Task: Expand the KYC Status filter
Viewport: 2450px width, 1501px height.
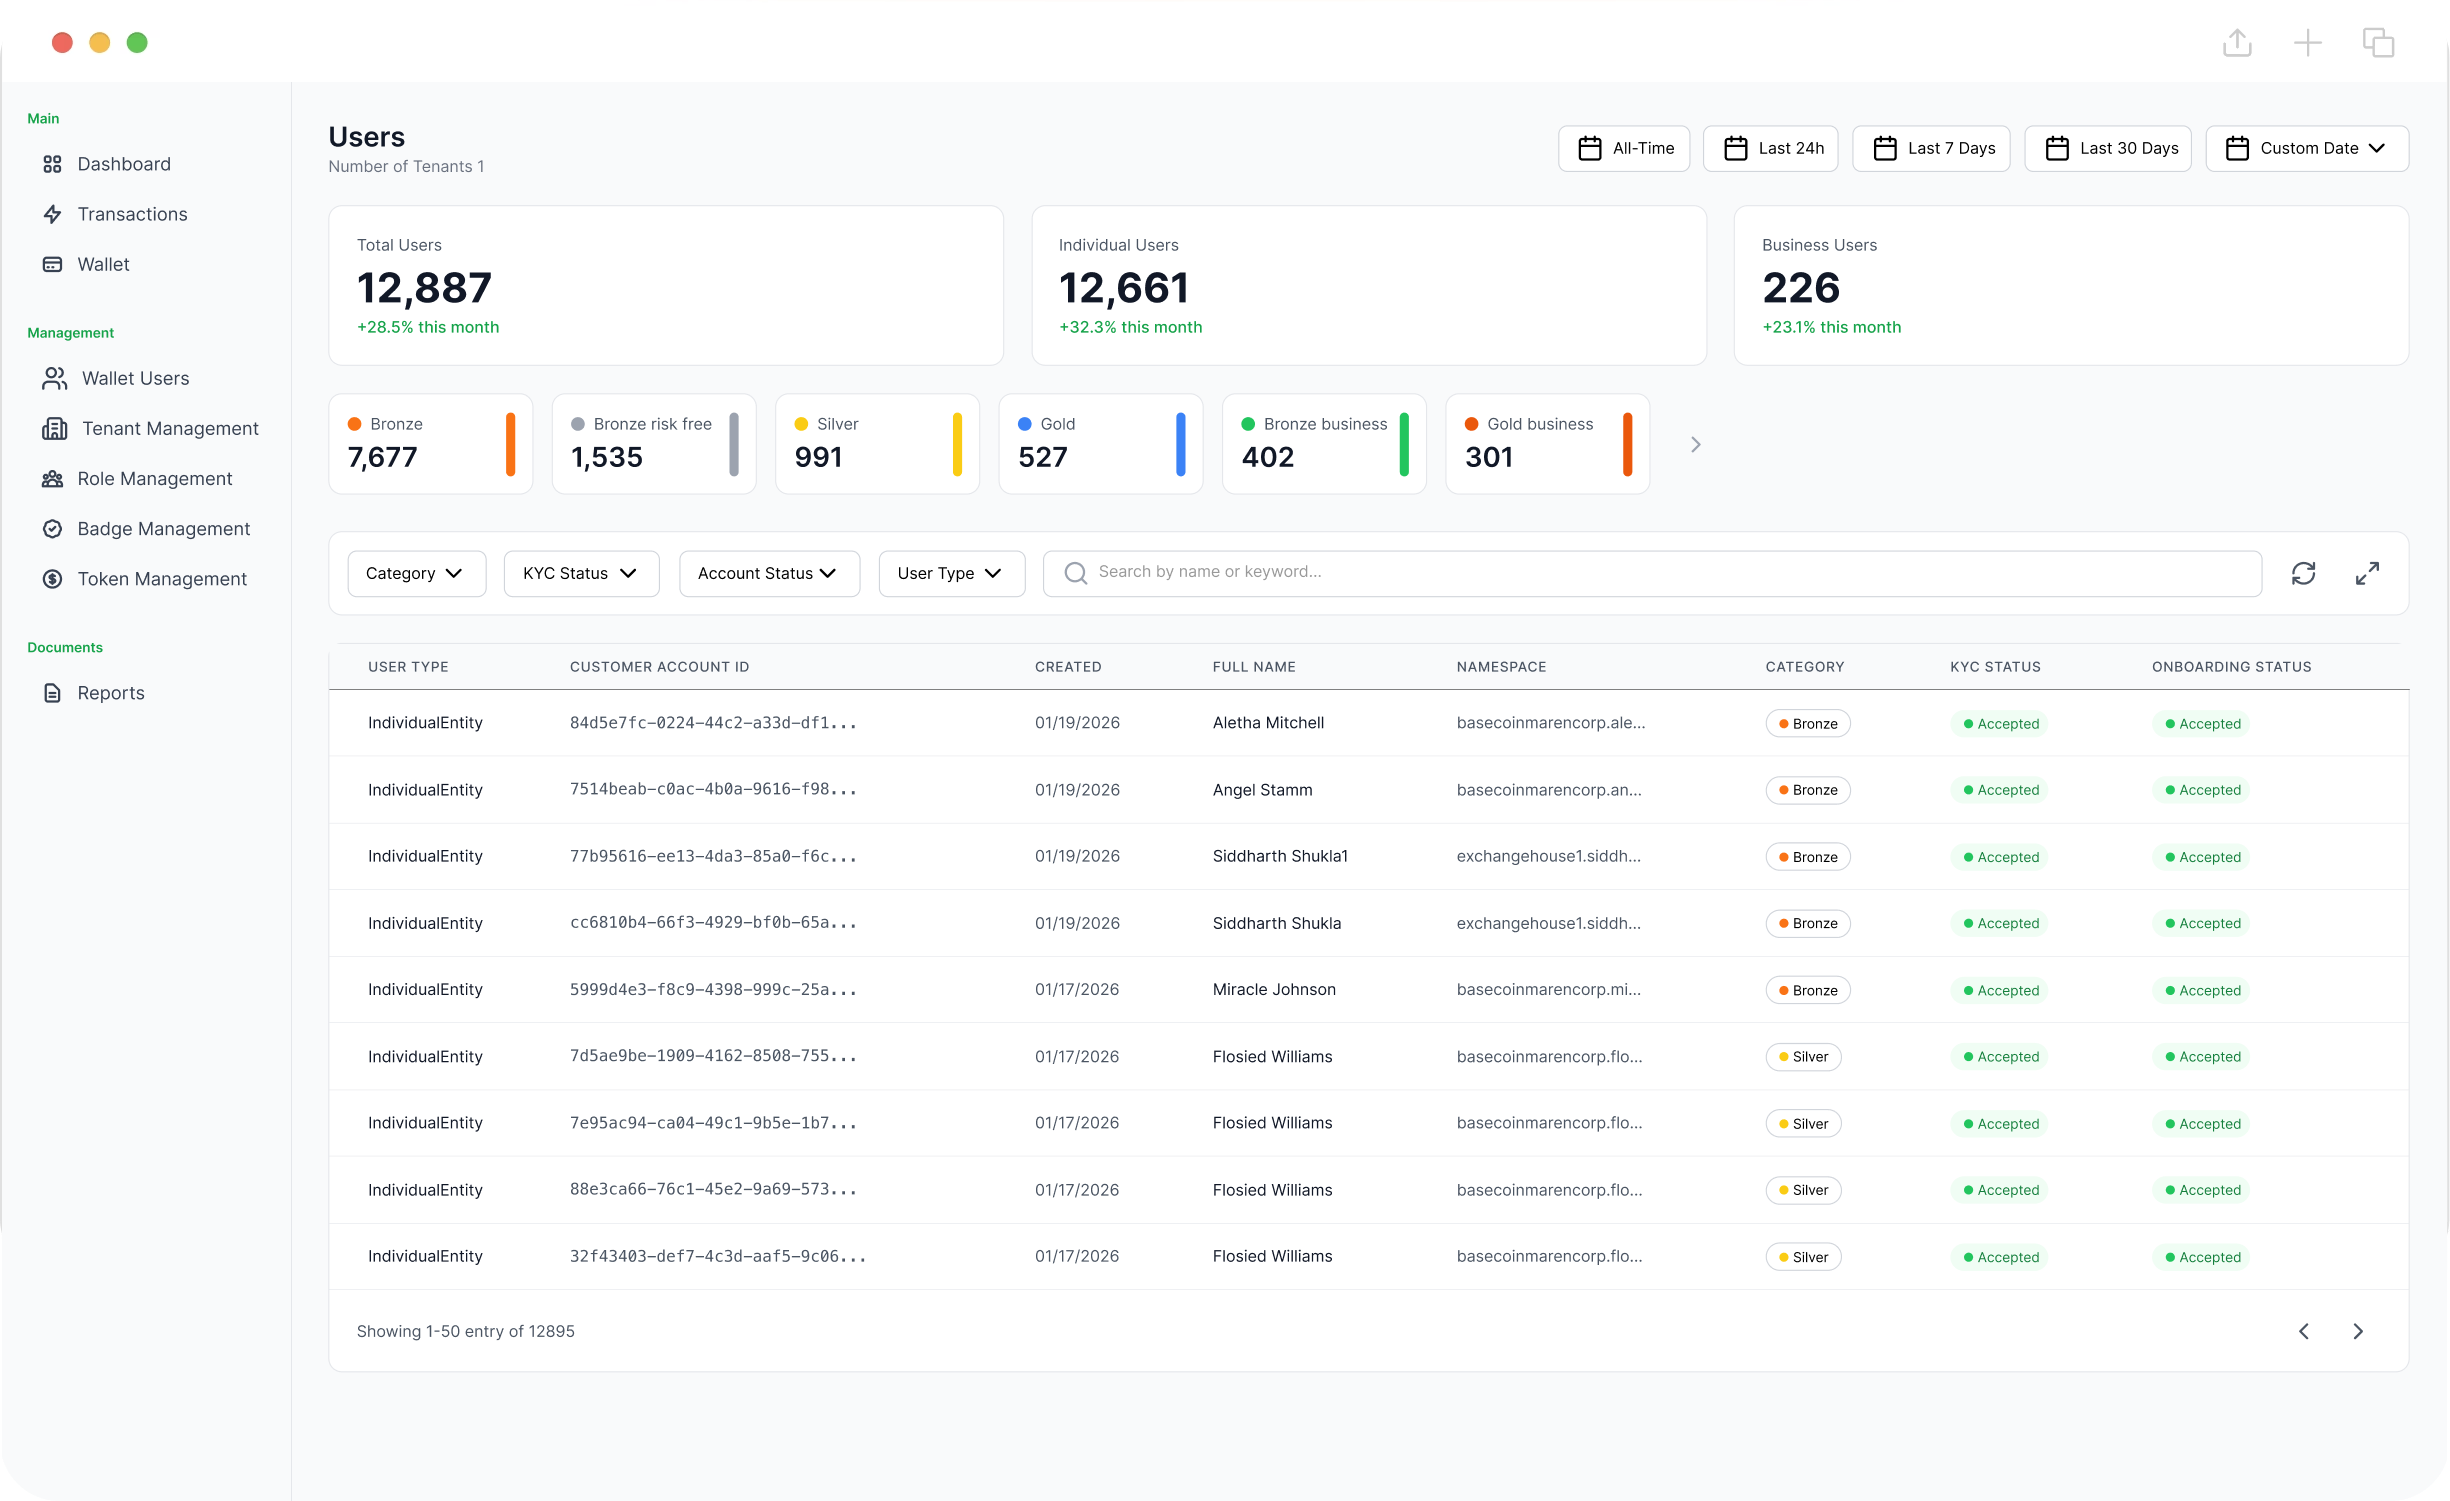Action: click(581, 573)
